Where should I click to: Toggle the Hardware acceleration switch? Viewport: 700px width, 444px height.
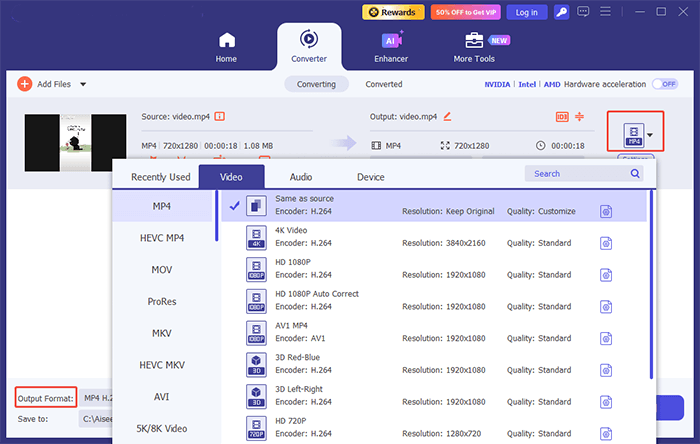click(665, 84)
